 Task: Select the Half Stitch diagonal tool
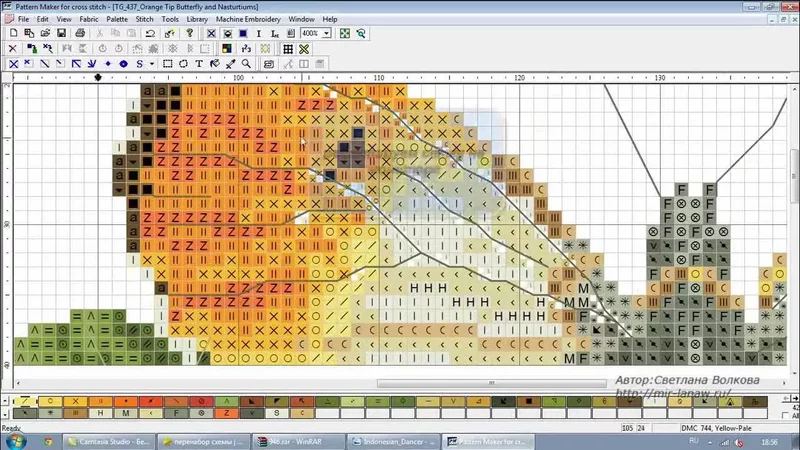45,64
